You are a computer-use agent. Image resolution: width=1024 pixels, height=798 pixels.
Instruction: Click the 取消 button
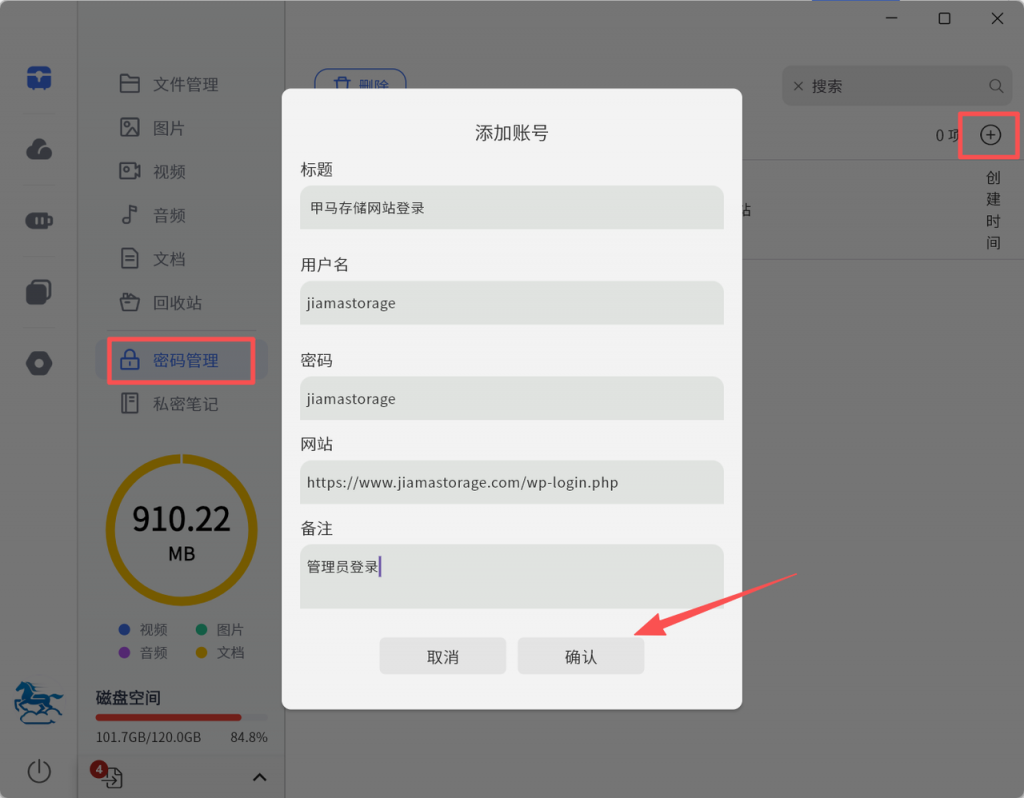point(442,657)
